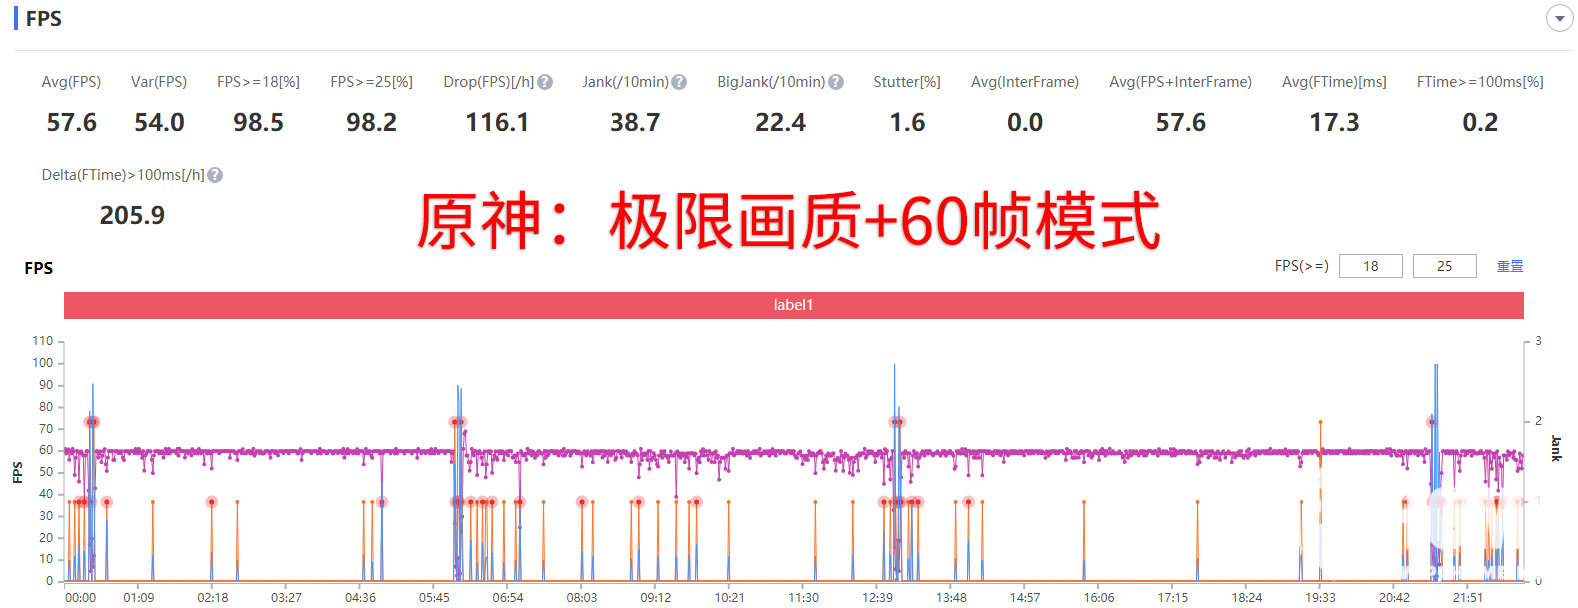Select the Avg(FPS+InterFrame) column header
Image resolution: width=1578 pixels, height=608 pixels.
[1180, 82]
